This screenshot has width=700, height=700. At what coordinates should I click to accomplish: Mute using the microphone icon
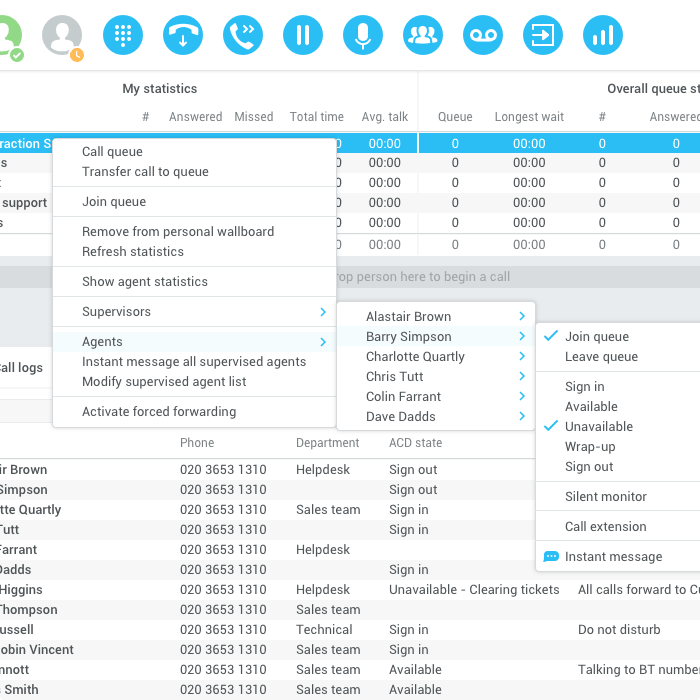click(x=363, y=35)
